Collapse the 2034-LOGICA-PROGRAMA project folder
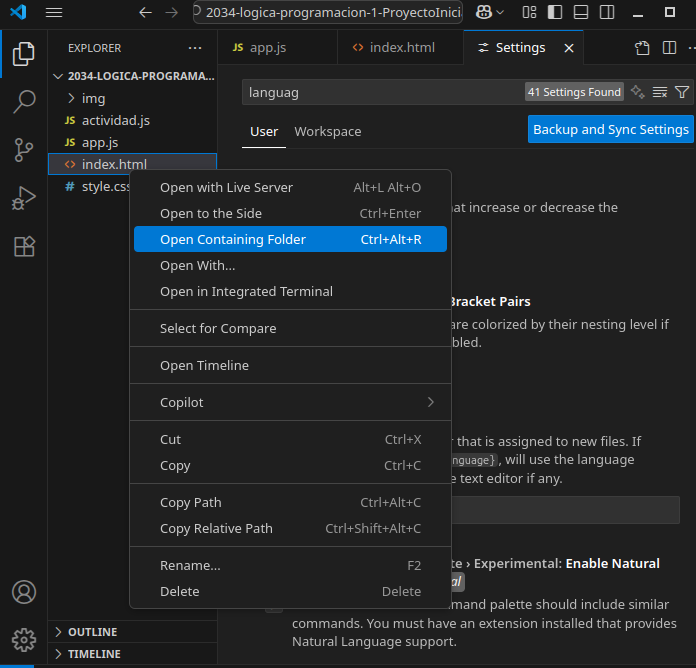This screenshot has width=696, height=668. [x=133, y=76]
